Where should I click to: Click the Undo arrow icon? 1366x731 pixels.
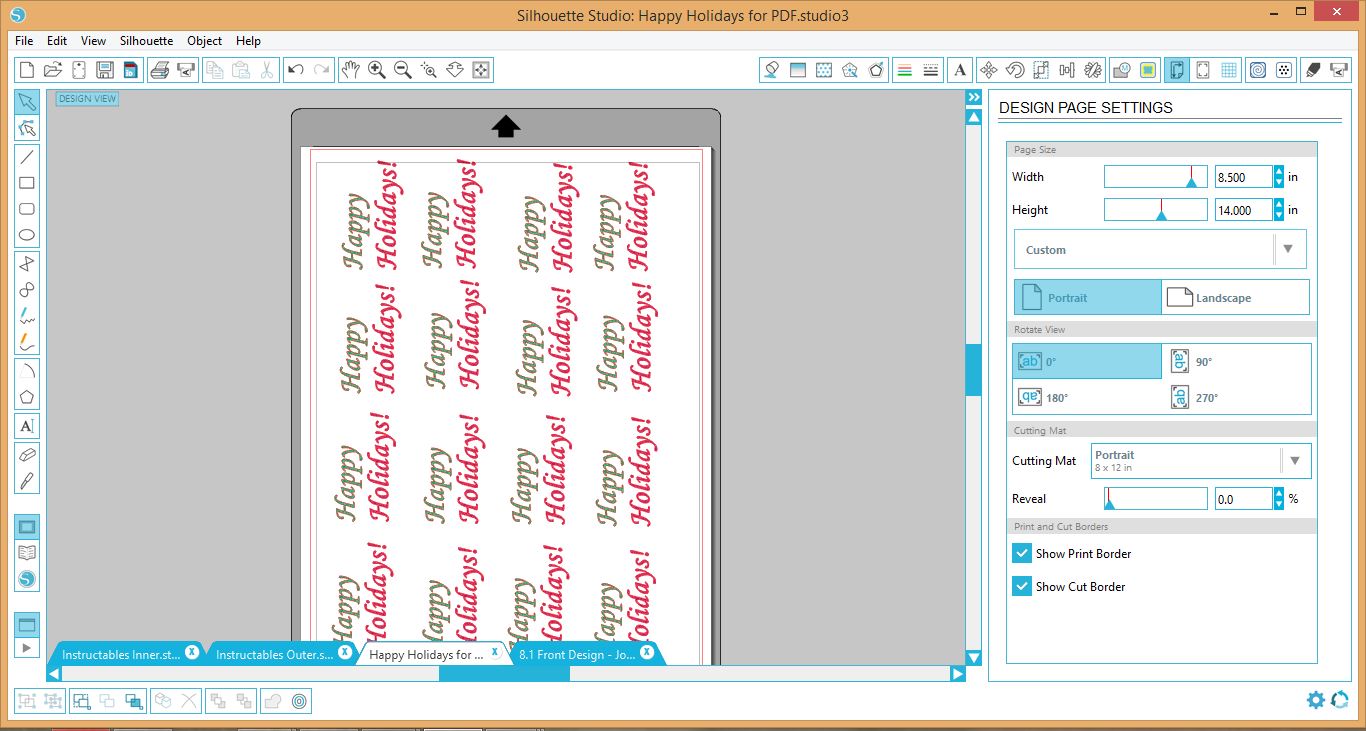(x=295, y=70)
